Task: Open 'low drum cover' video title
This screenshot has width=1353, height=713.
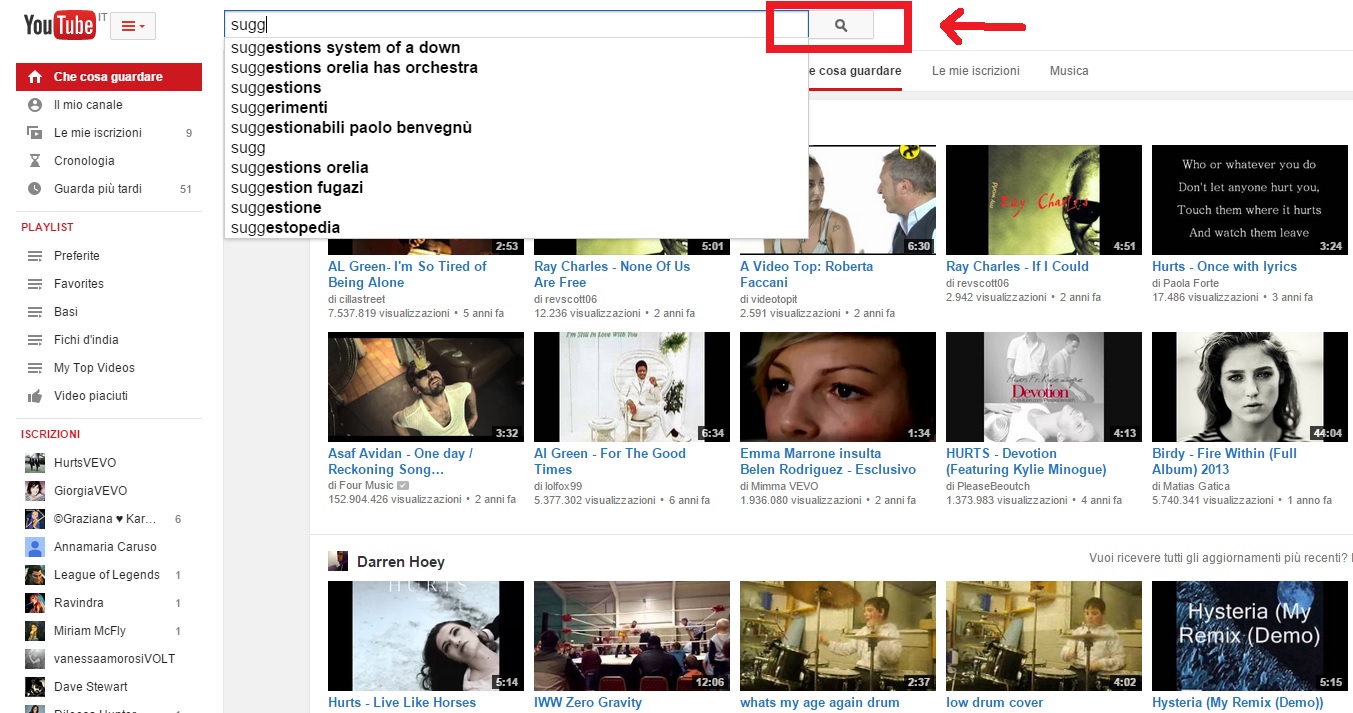Action: 995,702
